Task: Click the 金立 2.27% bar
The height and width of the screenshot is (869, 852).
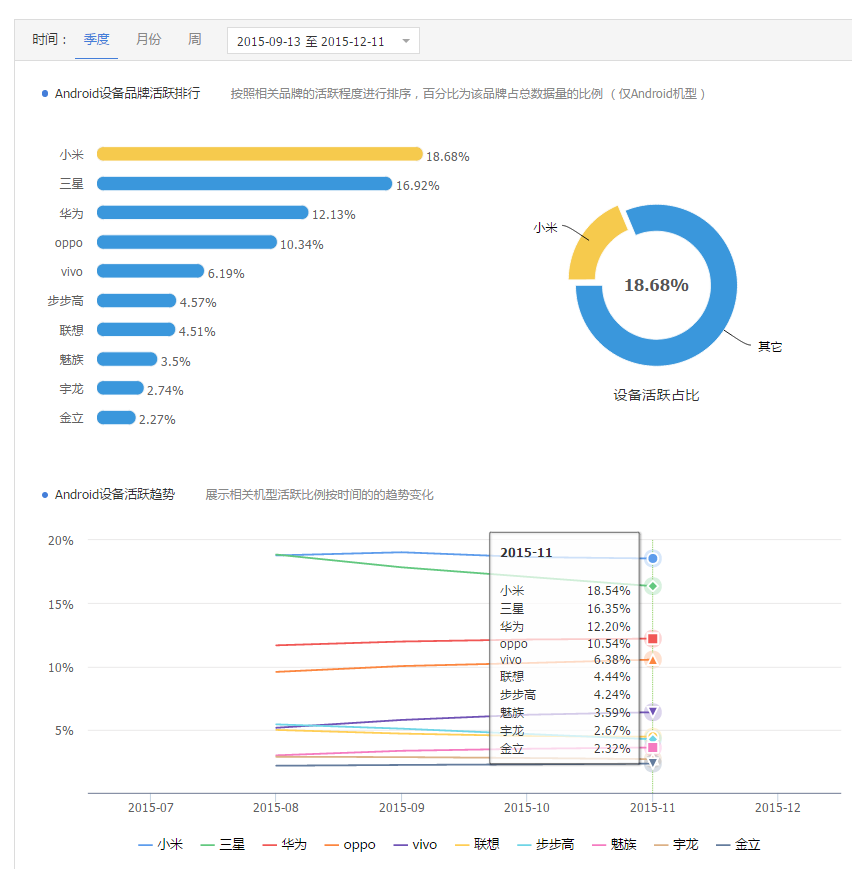Action: tap(116, 417)
